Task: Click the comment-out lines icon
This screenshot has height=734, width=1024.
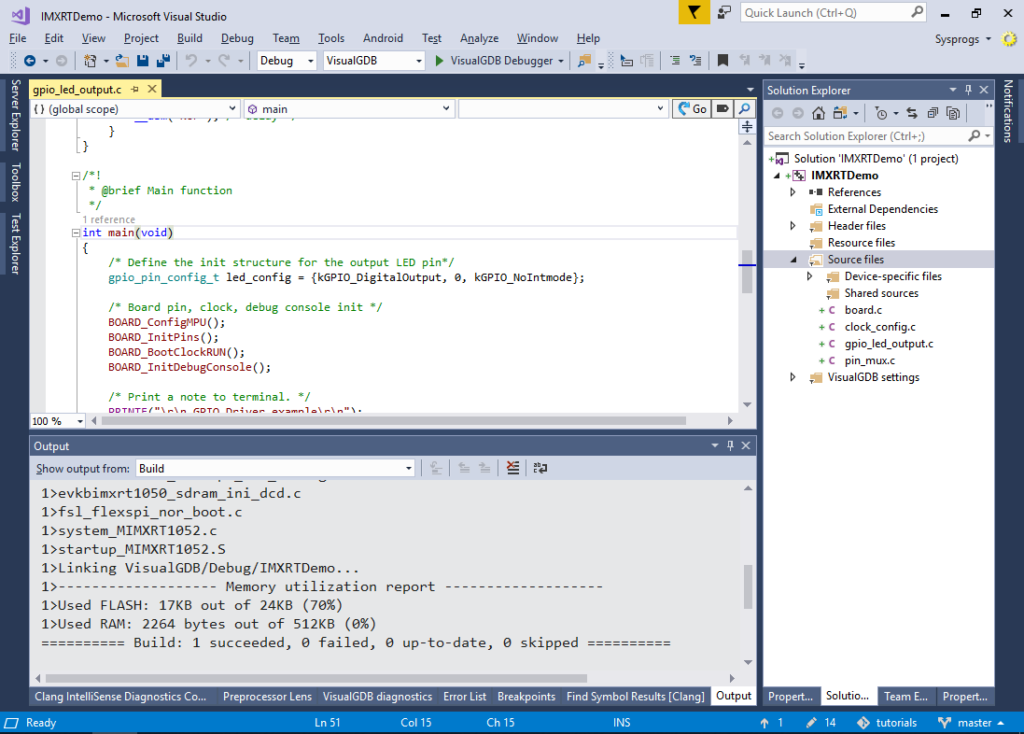Action: 675,61
